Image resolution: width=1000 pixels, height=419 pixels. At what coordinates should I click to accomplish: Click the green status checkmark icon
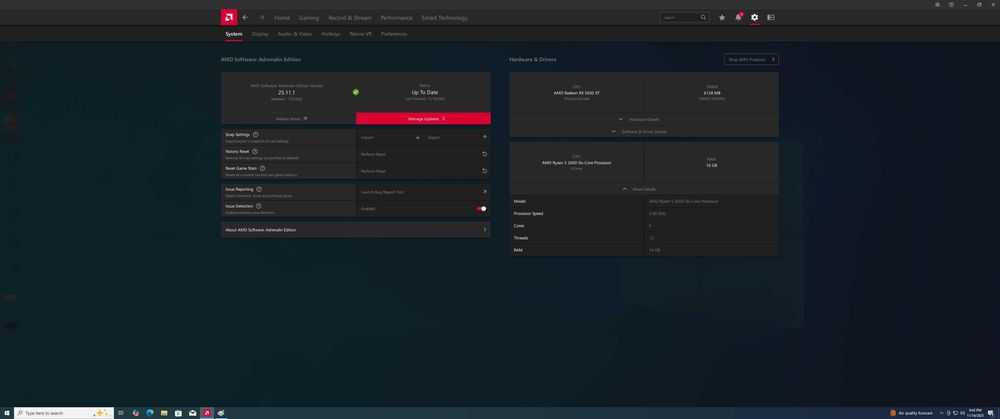pos(356,92)
